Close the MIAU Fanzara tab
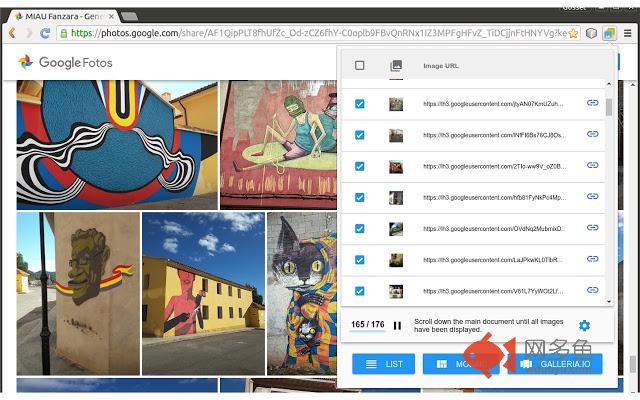The height and width of the screenshot is (400, 640). [x=111, y=16]
